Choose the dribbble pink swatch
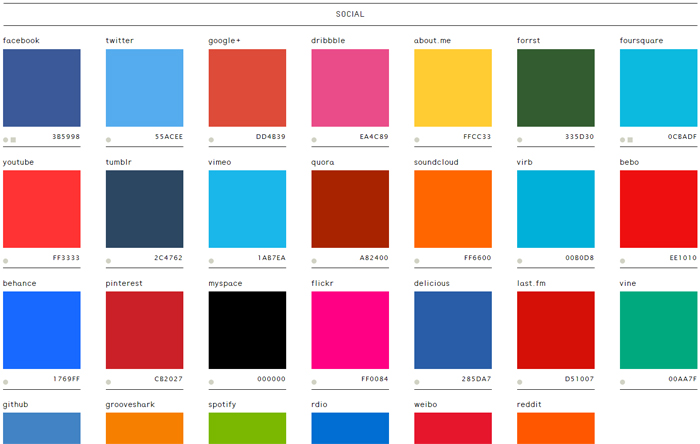This screenshot has height=444, width=700. click(350, 88)
